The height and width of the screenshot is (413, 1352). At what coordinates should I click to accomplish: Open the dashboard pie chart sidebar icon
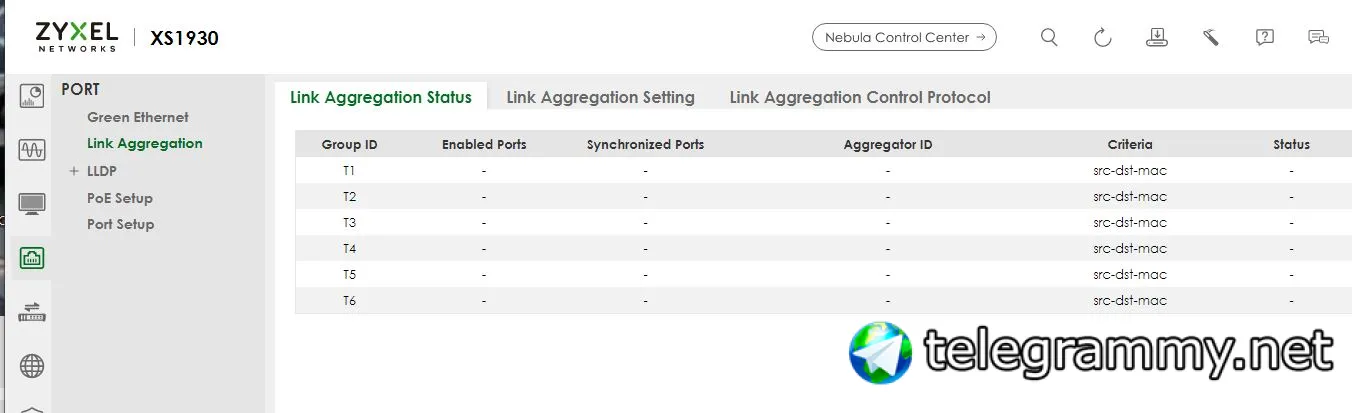[32, 96]
